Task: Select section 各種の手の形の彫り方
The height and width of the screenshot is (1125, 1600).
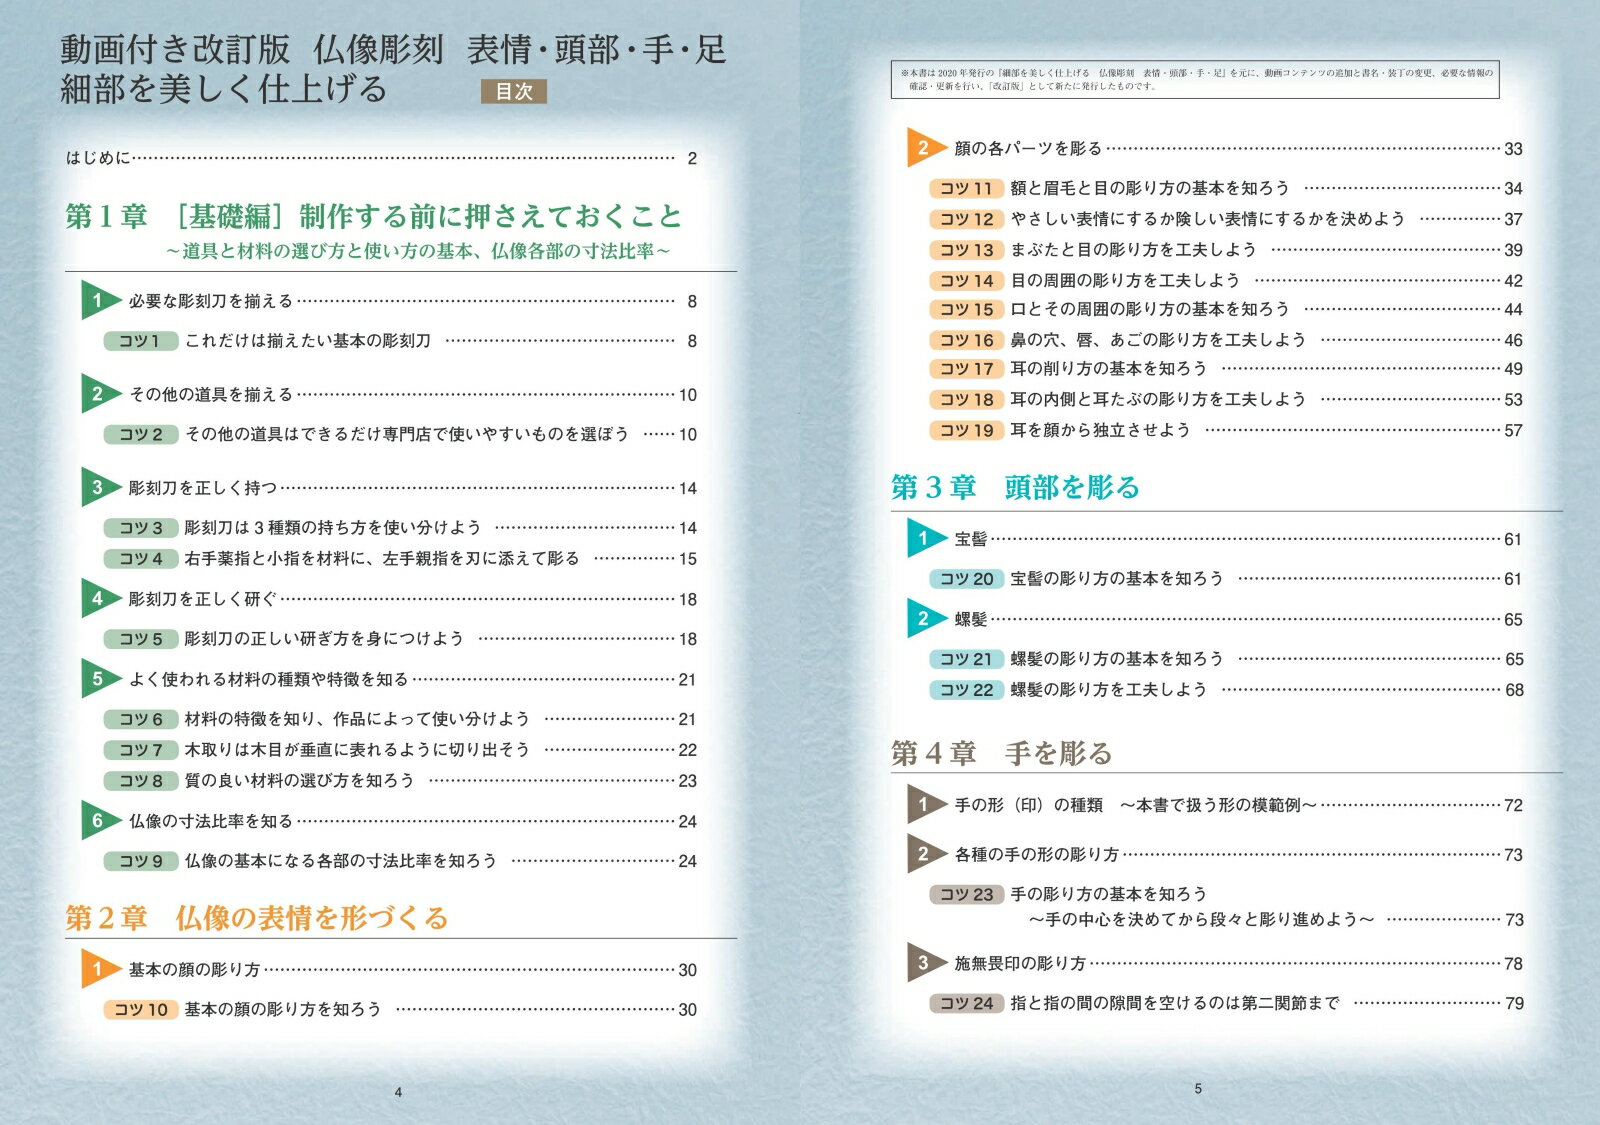Action: click(1215, 854)
